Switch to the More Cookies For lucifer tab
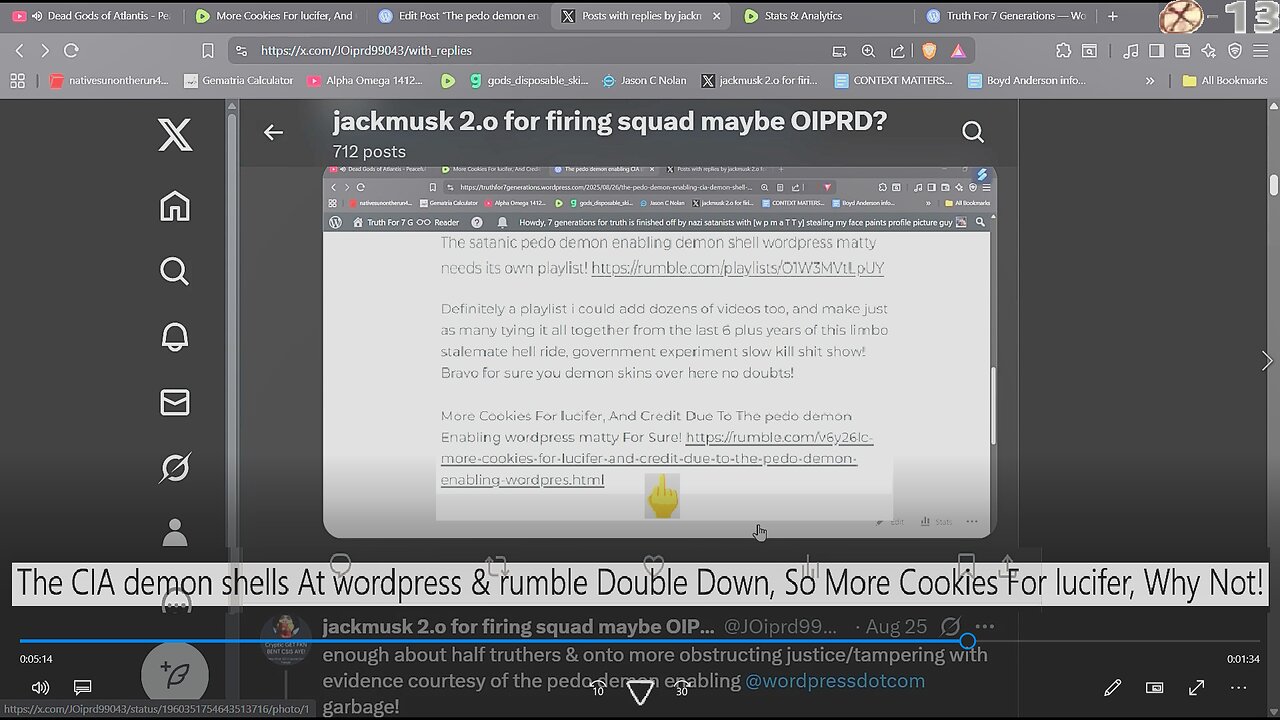The image size is (1280, 720). pos(275,16)
